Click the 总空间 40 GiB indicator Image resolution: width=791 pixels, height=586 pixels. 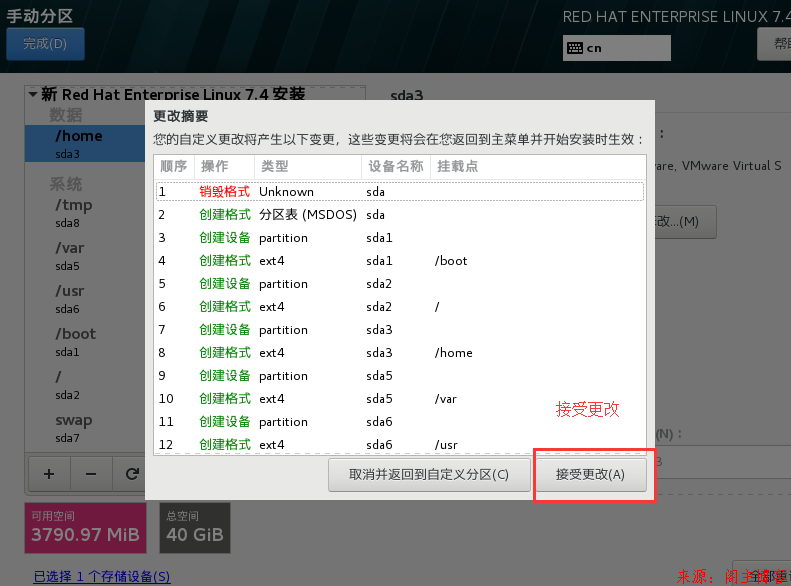click(195, 528)
